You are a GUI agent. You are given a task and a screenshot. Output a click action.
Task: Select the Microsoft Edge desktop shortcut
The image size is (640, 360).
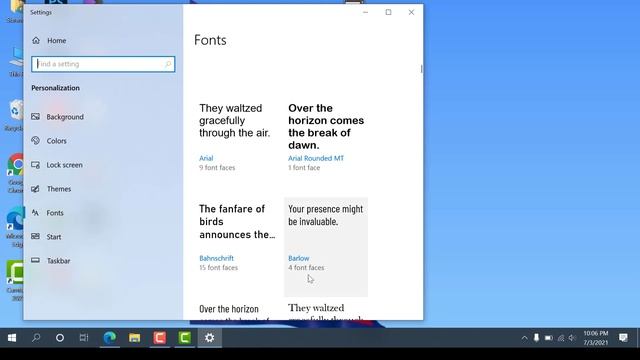[16, 227]
